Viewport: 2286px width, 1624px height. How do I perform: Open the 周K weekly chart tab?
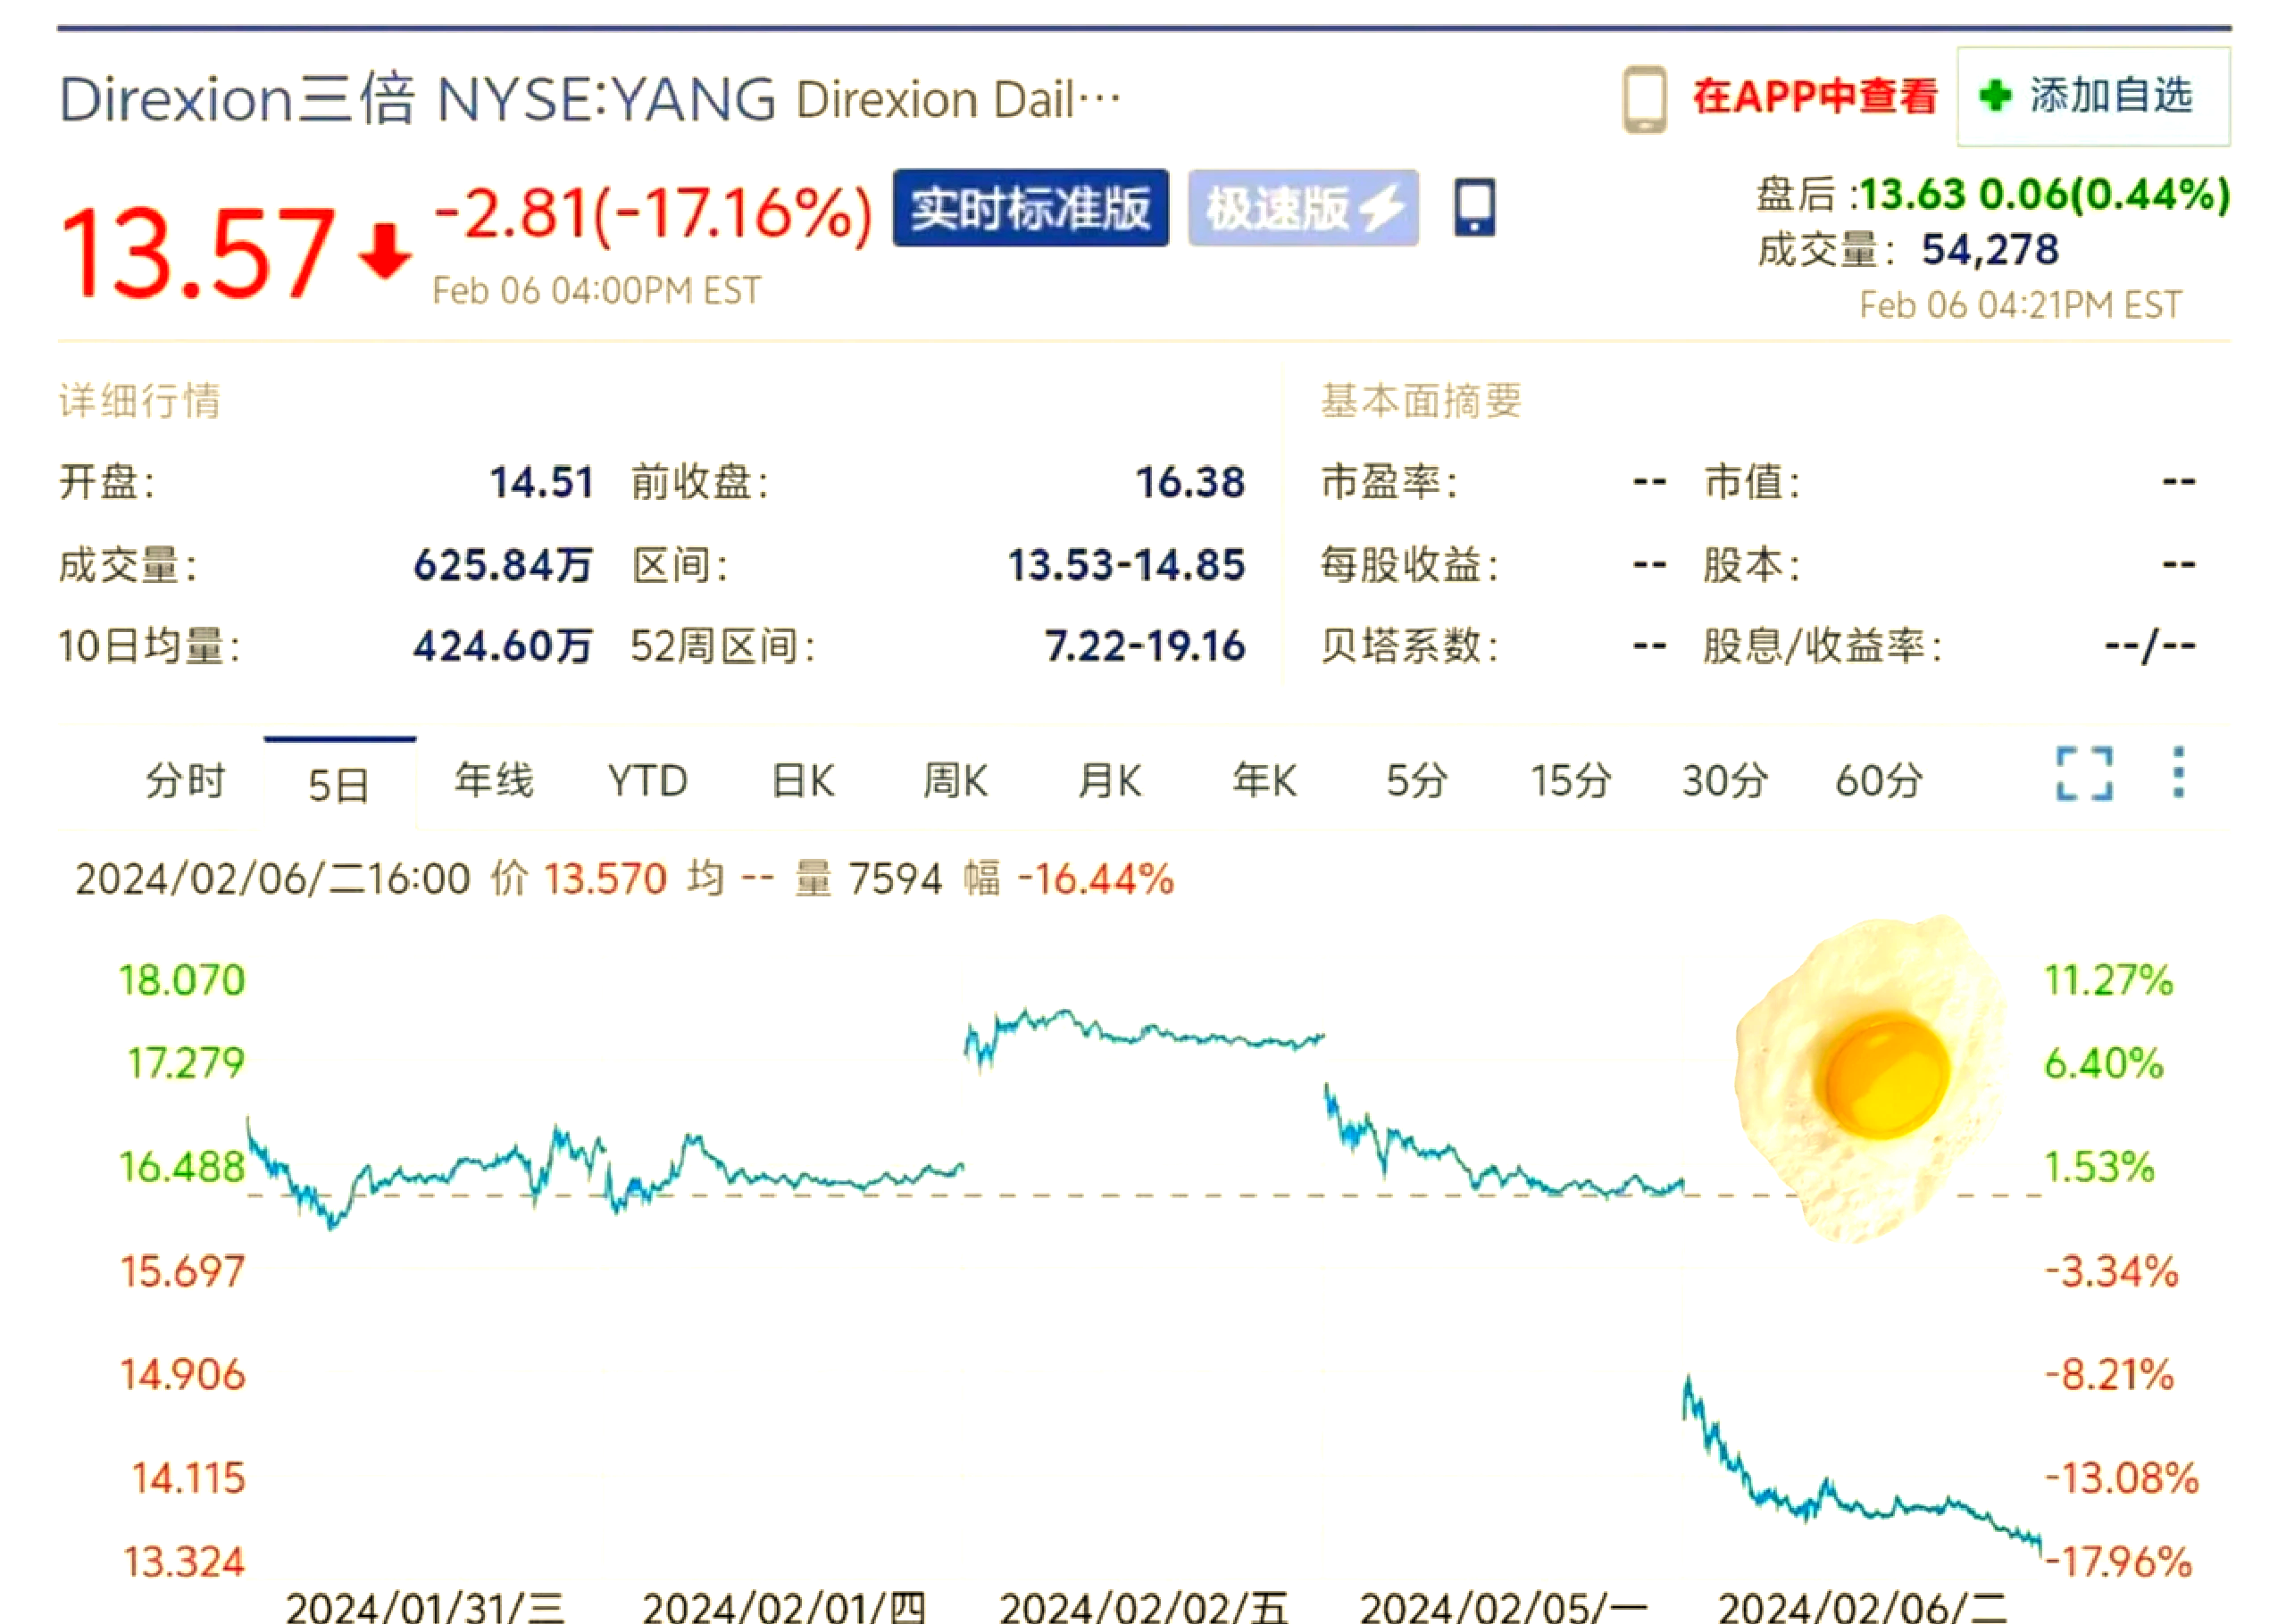pyautogui.click(x=957, y=781)
